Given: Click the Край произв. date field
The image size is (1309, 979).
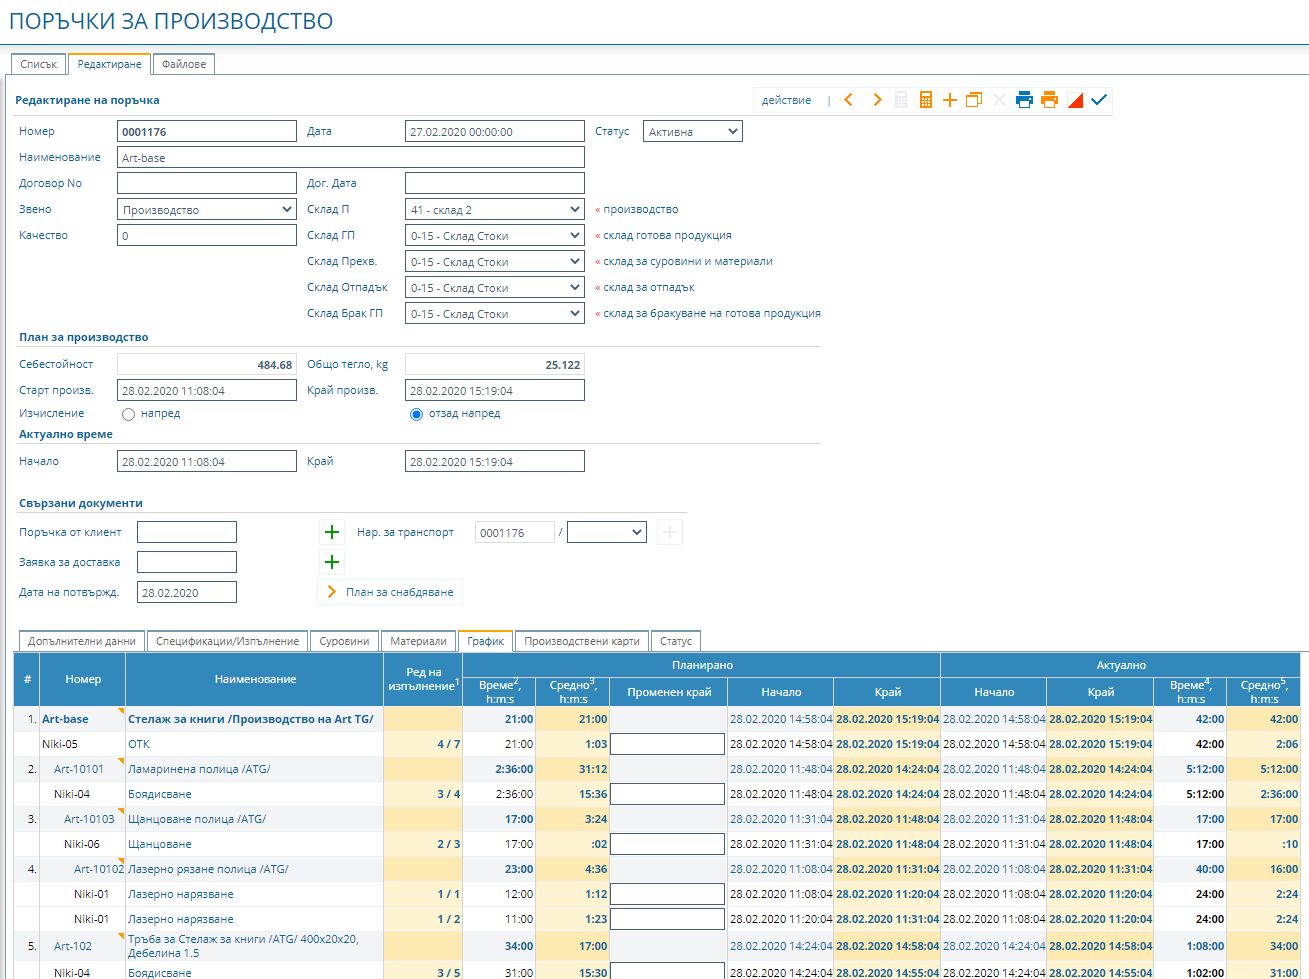Looking at the screenshot, I should point(495,390).
